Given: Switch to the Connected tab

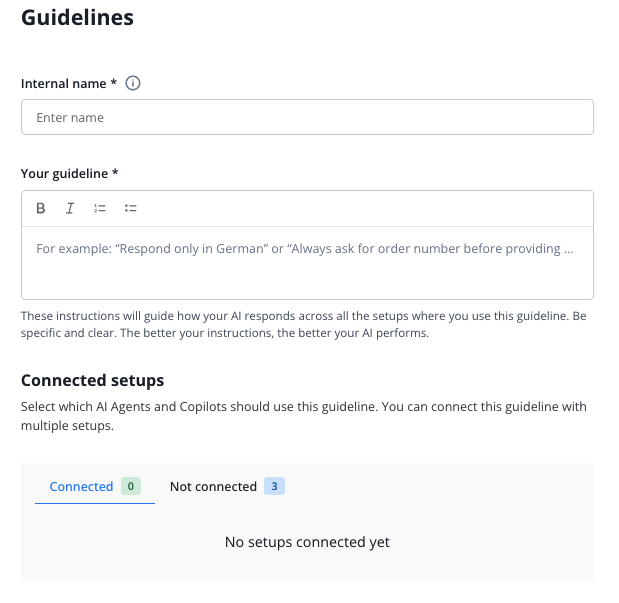Looking at the screenshot, I should pyautogui.click(x=81, y=486).
